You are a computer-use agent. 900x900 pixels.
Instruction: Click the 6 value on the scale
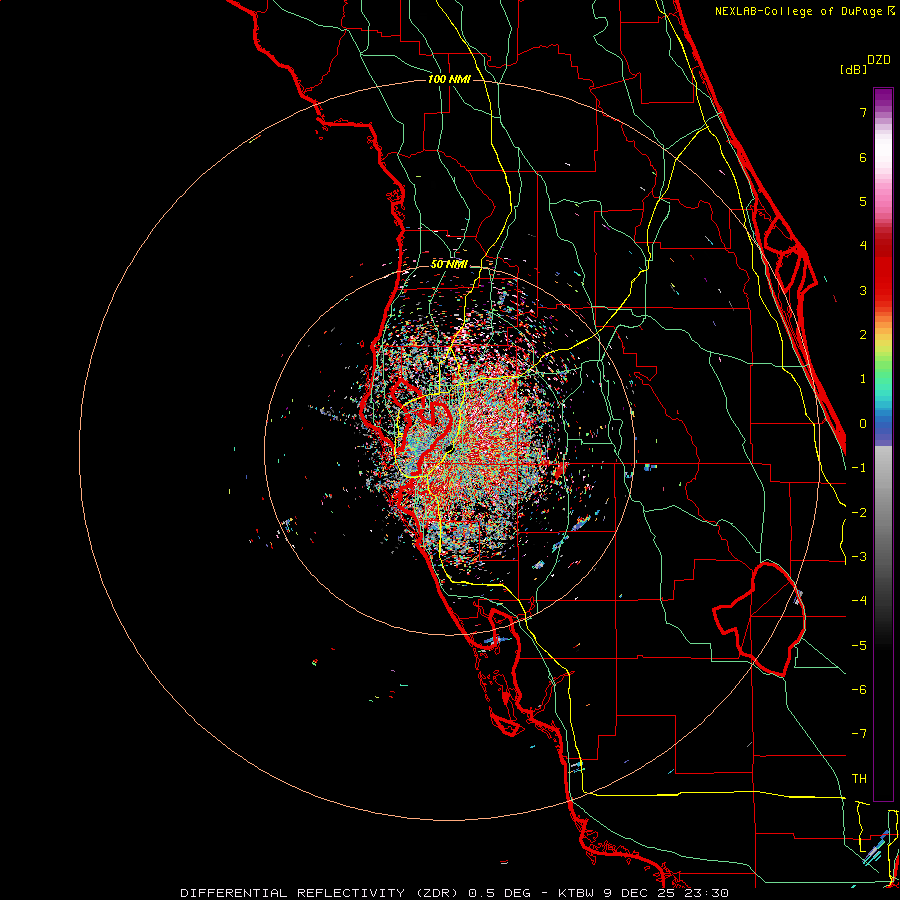click(863, 157)
